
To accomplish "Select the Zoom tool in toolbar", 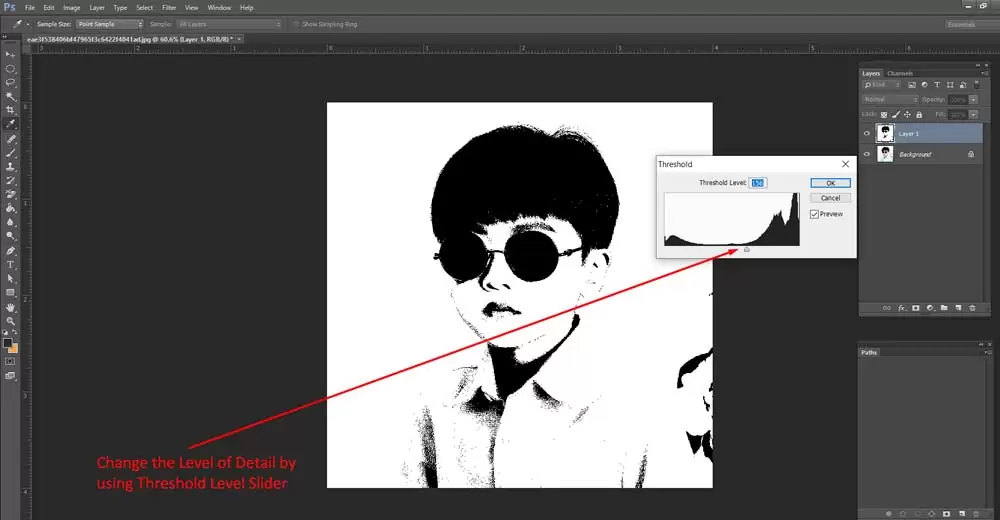I will pos(11,320).
